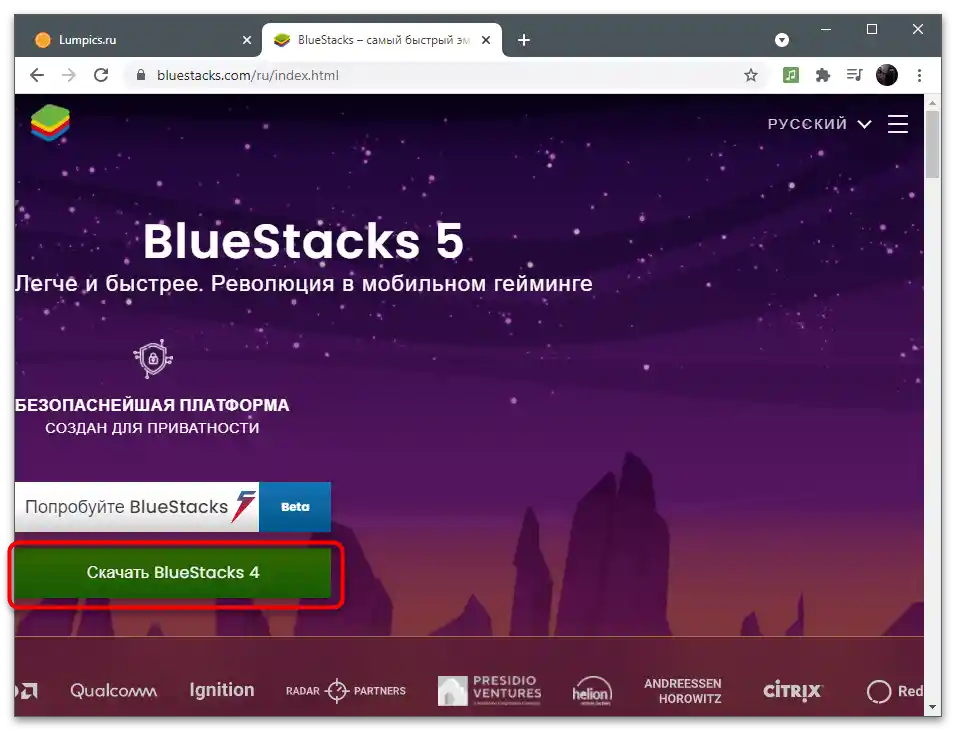Click the address bar URL

(248, 75)
